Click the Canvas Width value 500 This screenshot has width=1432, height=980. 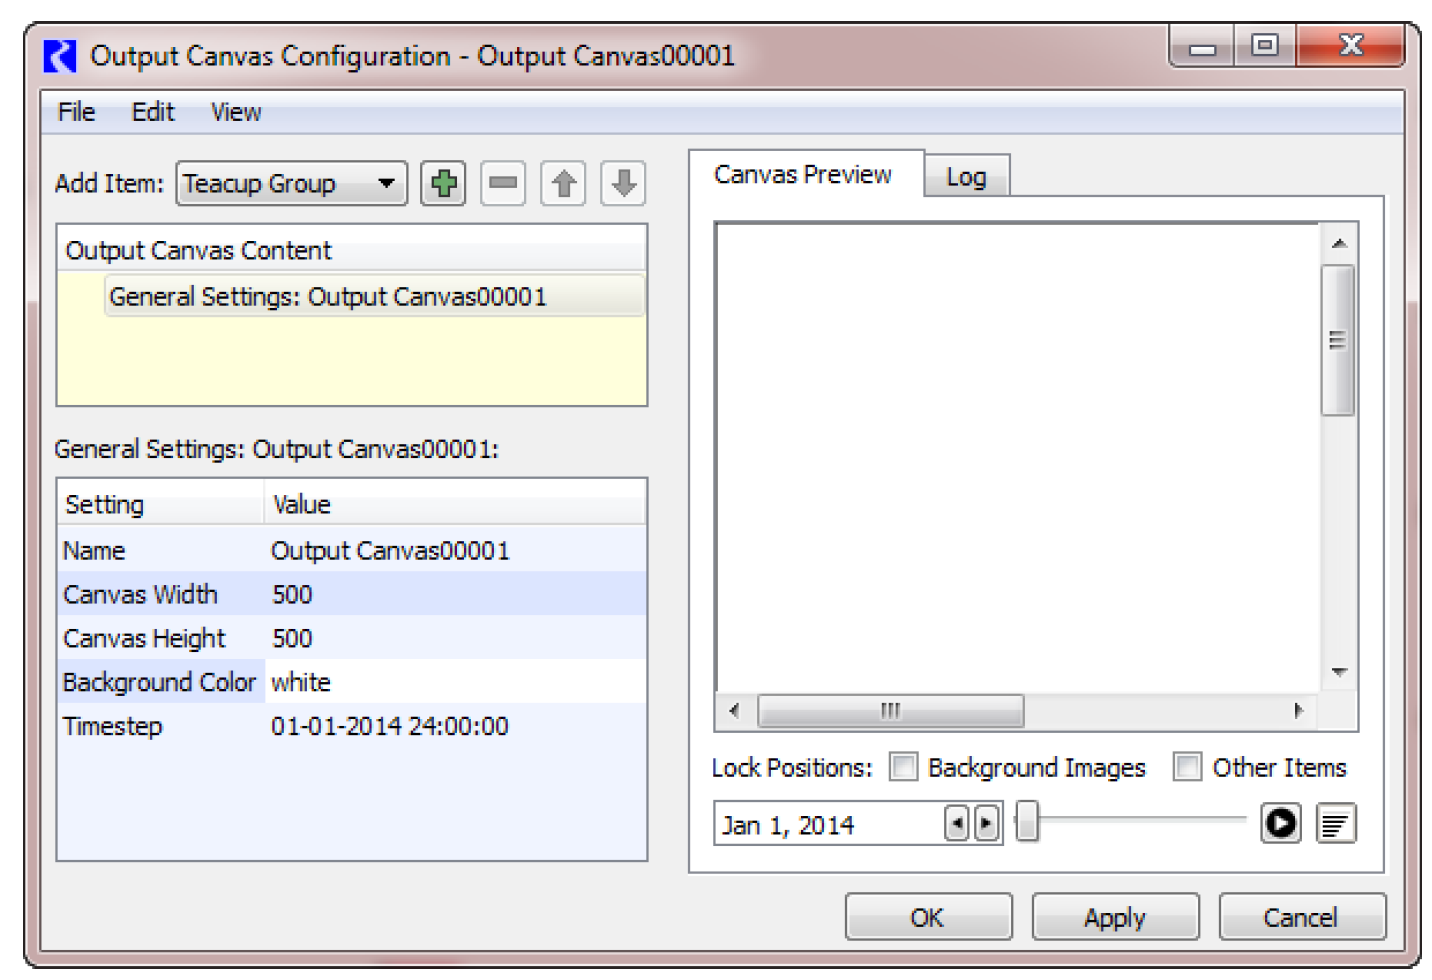pyautogui.click(x=292, y=595)
